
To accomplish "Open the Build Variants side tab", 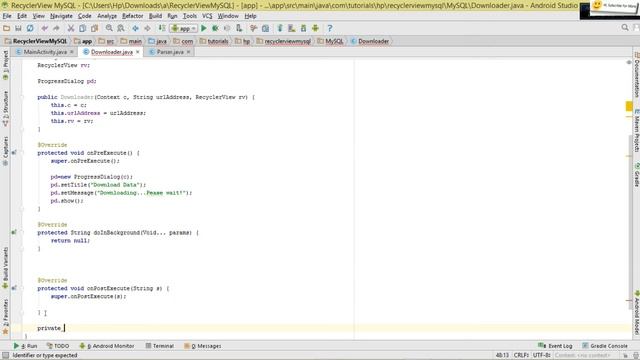I will pos(5,267).
